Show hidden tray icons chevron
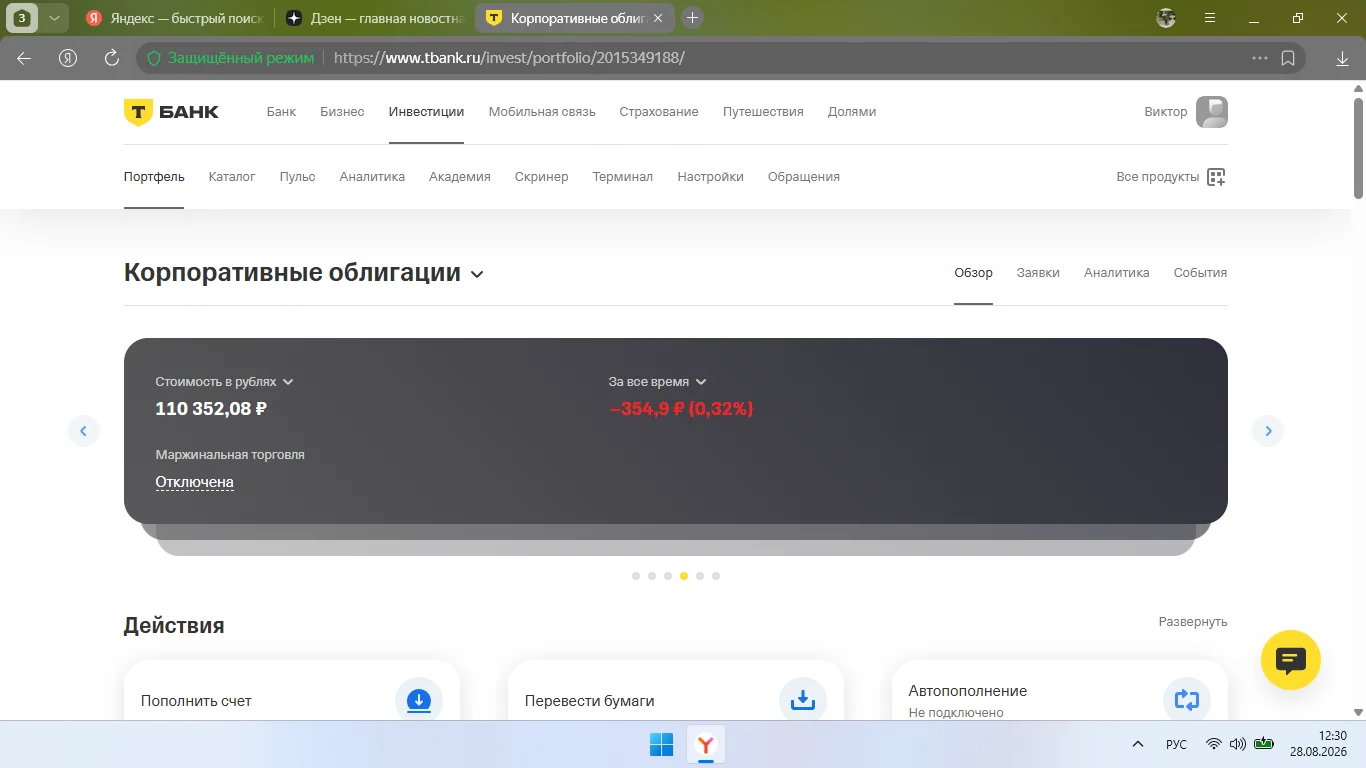Viewport: 1366px width, 768px height. [1138, 745]
